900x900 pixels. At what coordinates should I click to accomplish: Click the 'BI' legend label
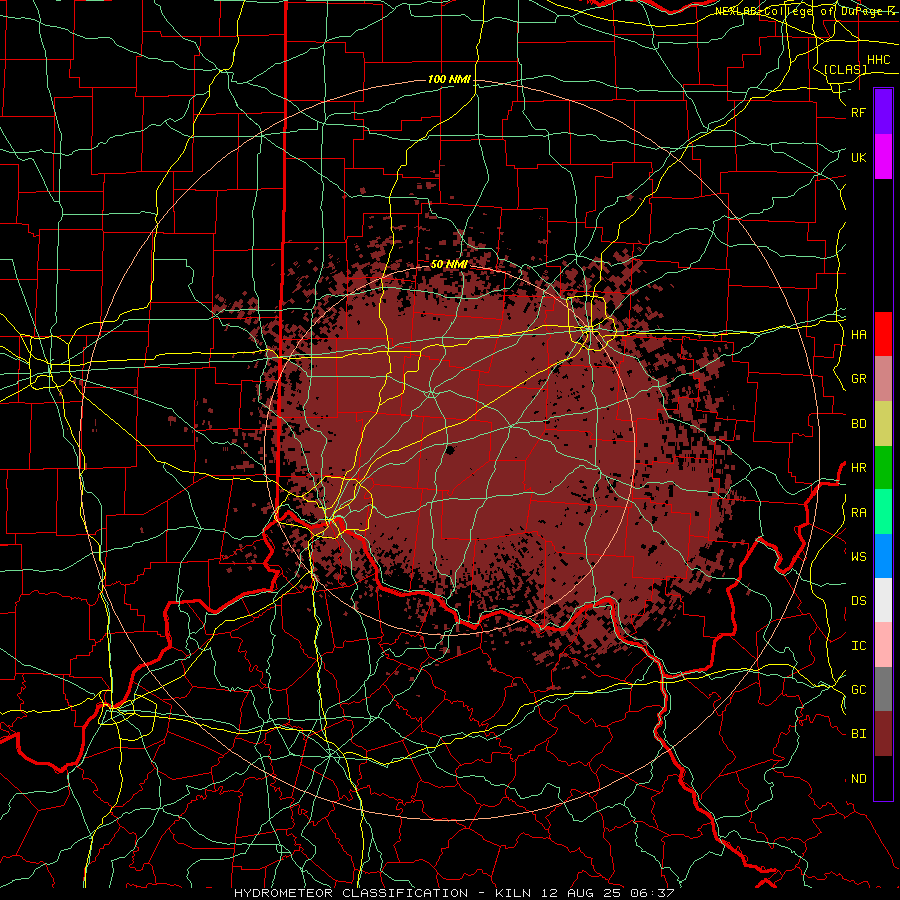click(858, 734)
